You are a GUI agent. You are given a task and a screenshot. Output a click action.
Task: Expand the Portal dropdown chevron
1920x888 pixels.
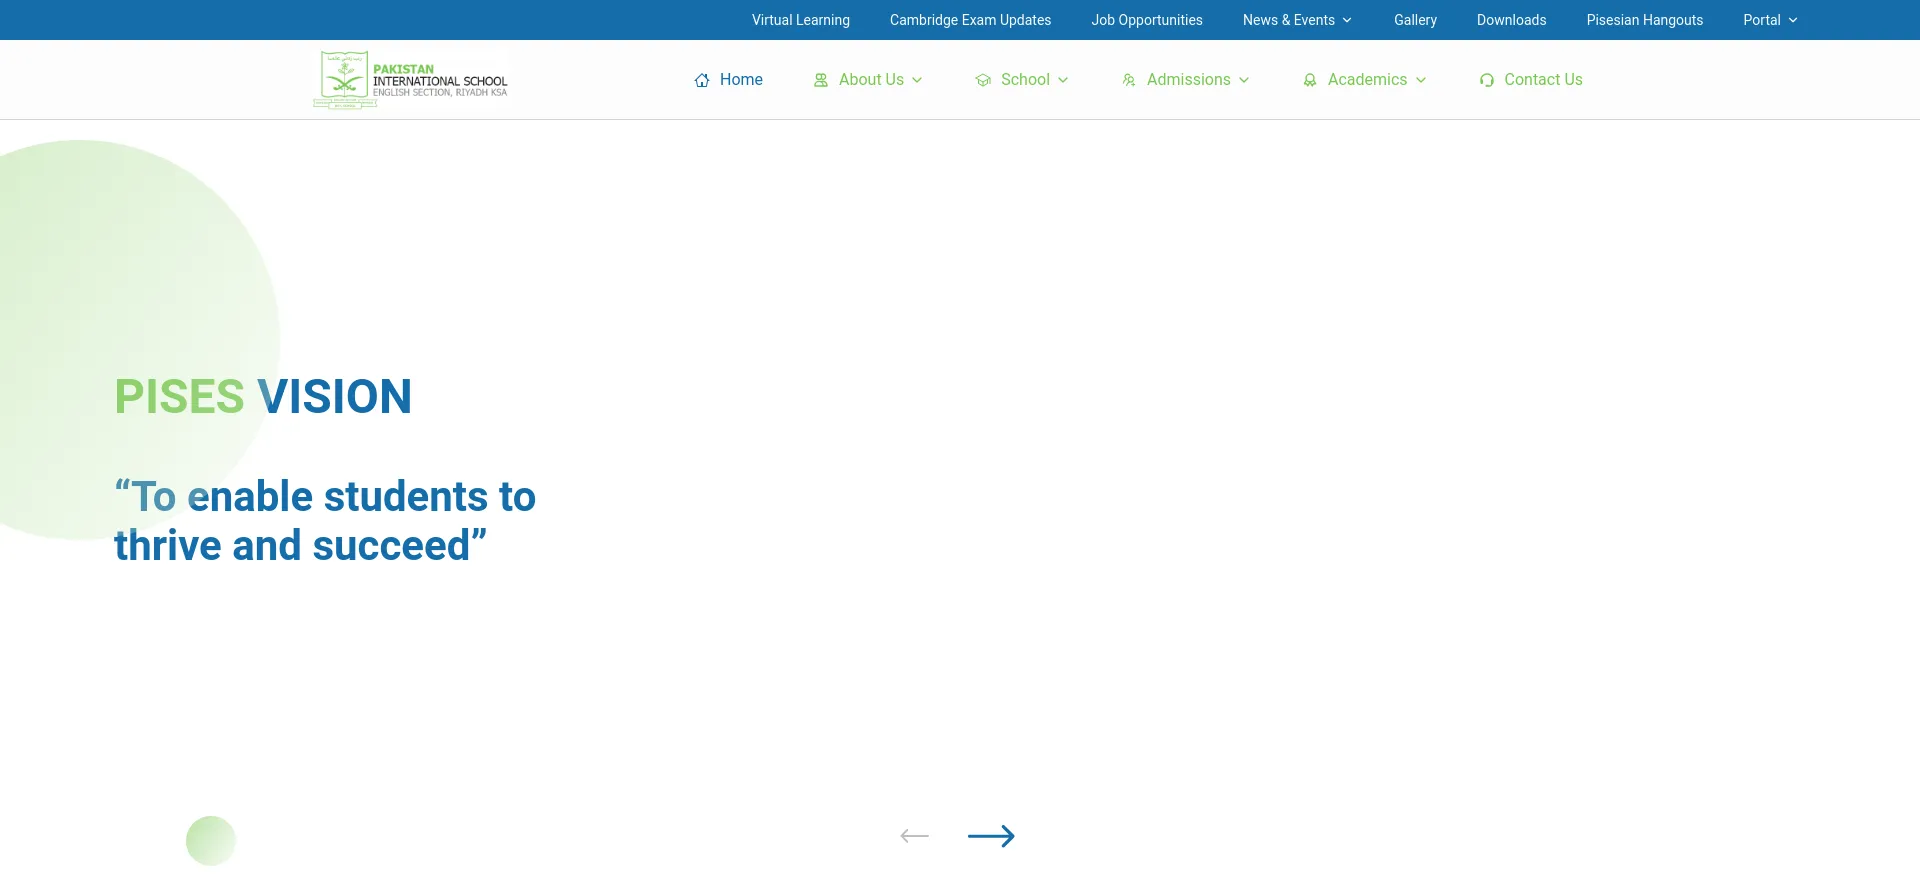pyautogui.click(x=1793, y=20)
